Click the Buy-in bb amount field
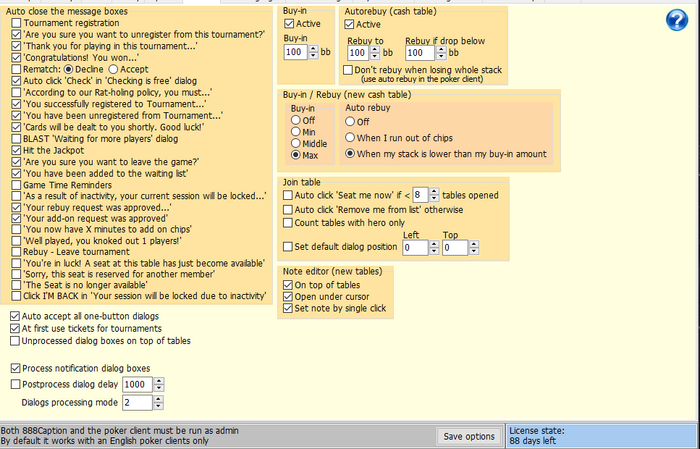The image size is (700, 449). [296, 52]
